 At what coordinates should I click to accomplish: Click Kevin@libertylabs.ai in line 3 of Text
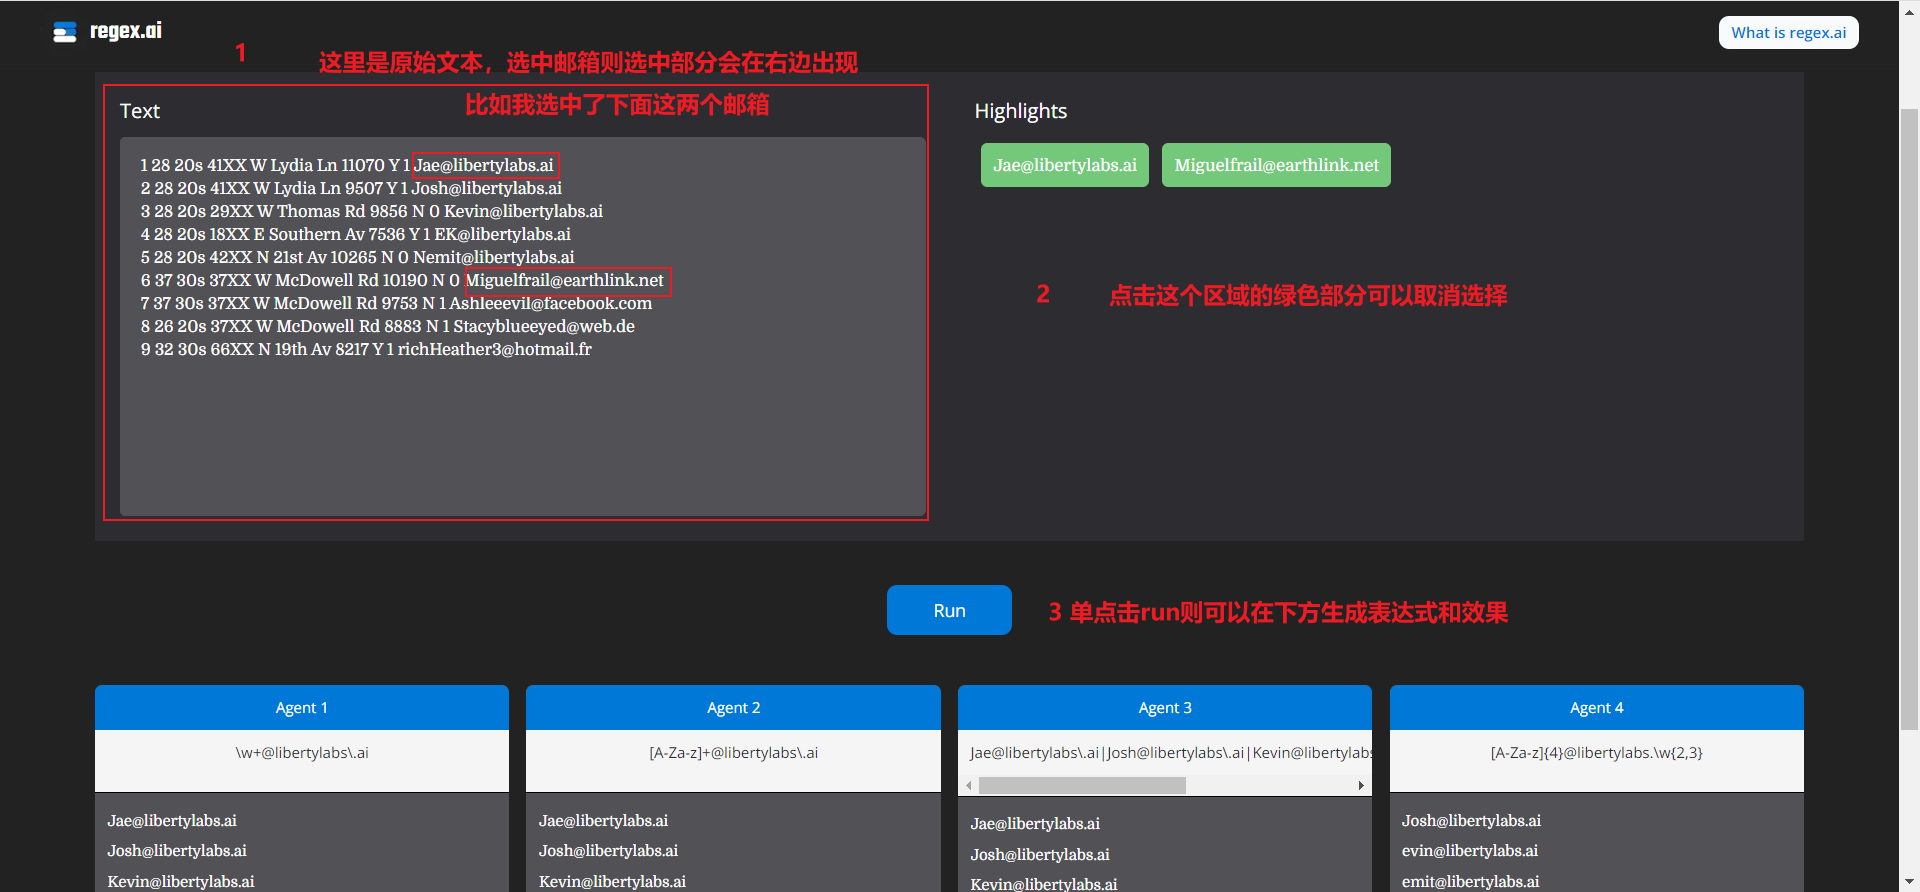[x=523, y=211]
